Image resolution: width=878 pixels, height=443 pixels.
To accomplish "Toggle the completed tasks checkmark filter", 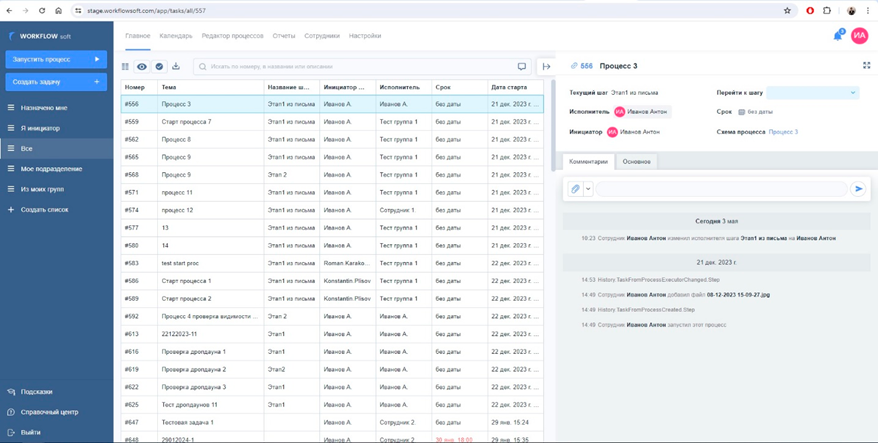I will [x=159, y=67].
